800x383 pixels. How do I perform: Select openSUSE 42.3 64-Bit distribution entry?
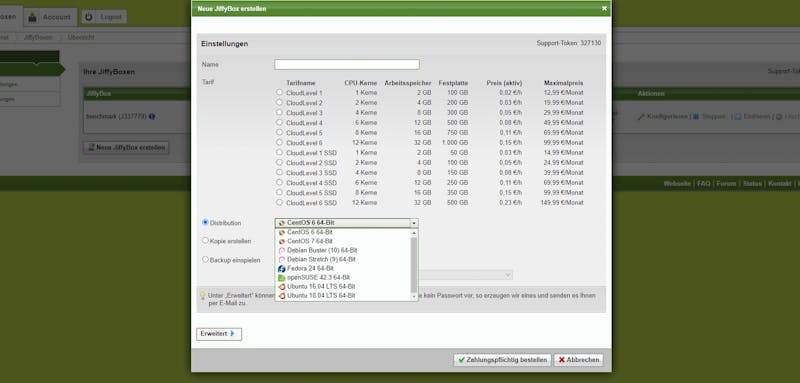click(343, 277)
